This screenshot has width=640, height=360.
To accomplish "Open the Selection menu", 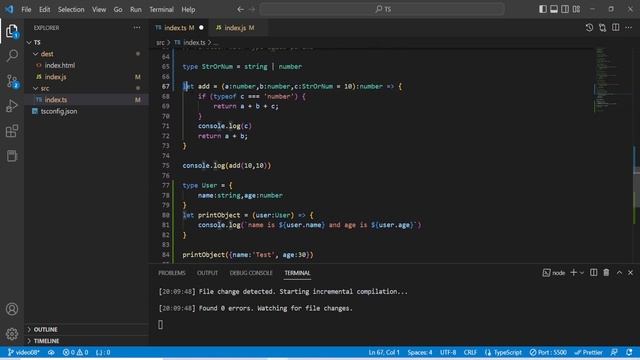I will pos(71,9).
